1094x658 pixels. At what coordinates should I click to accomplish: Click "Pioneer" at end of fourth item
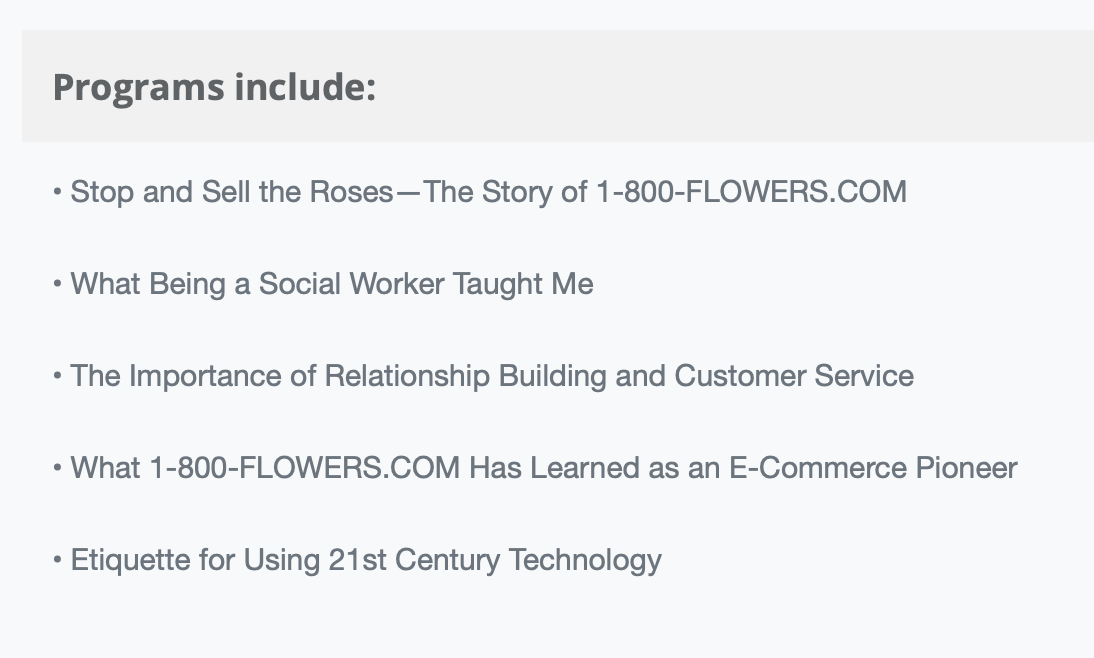coord(966,468)
